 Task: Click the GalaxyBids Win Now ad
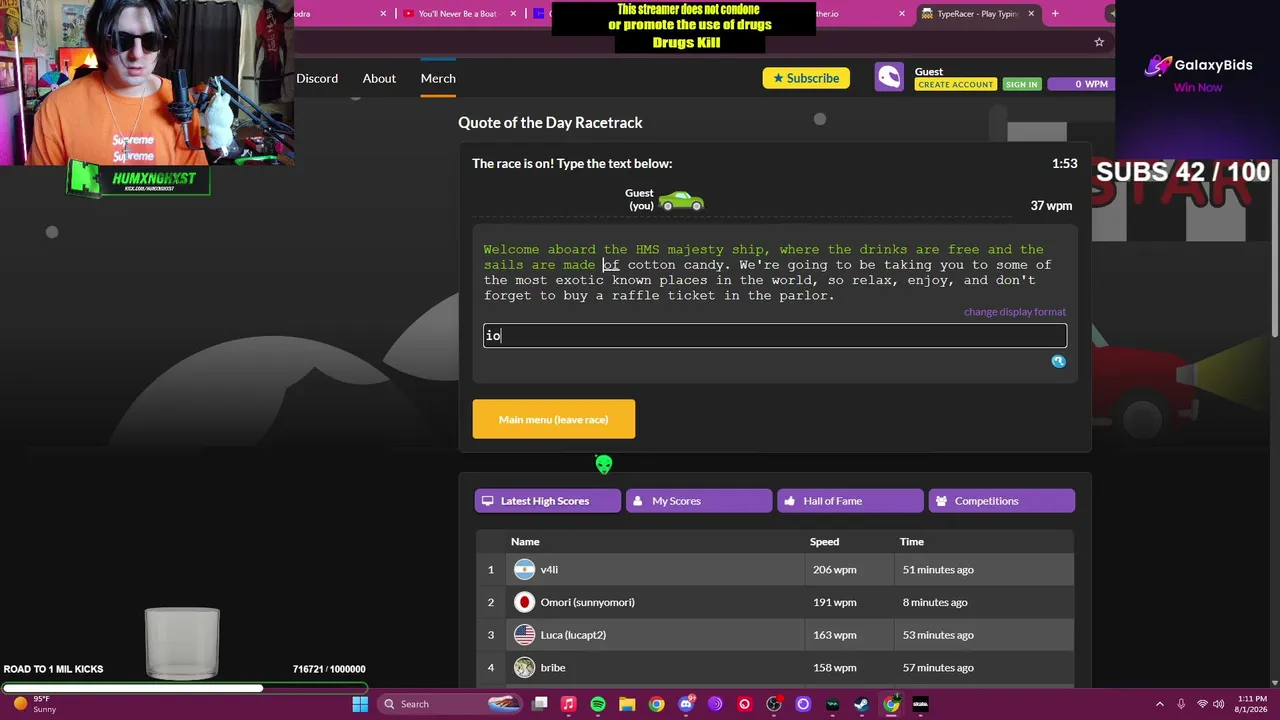click(1198, 75)
